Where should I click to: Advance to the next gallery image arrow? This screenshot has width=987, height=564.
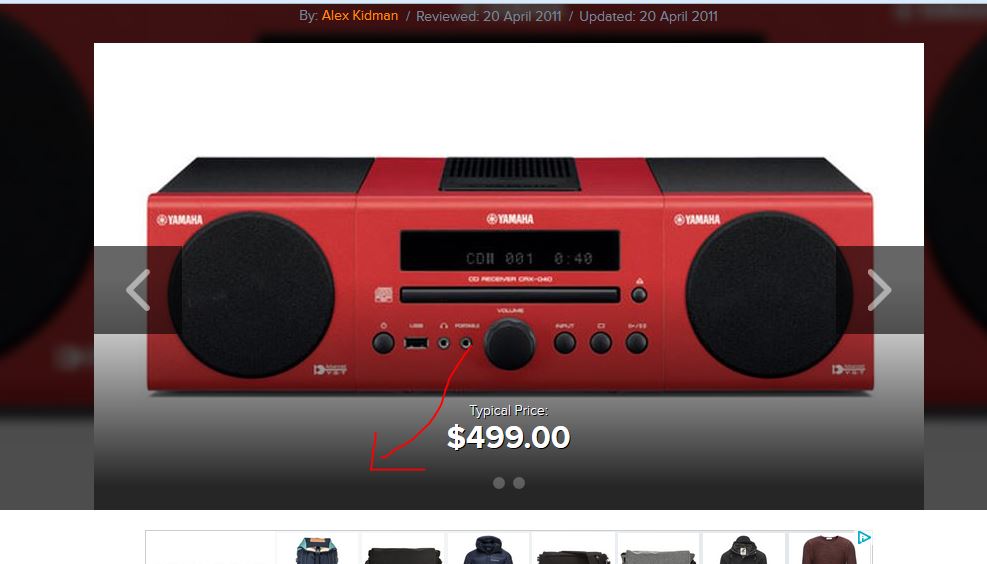879,290
